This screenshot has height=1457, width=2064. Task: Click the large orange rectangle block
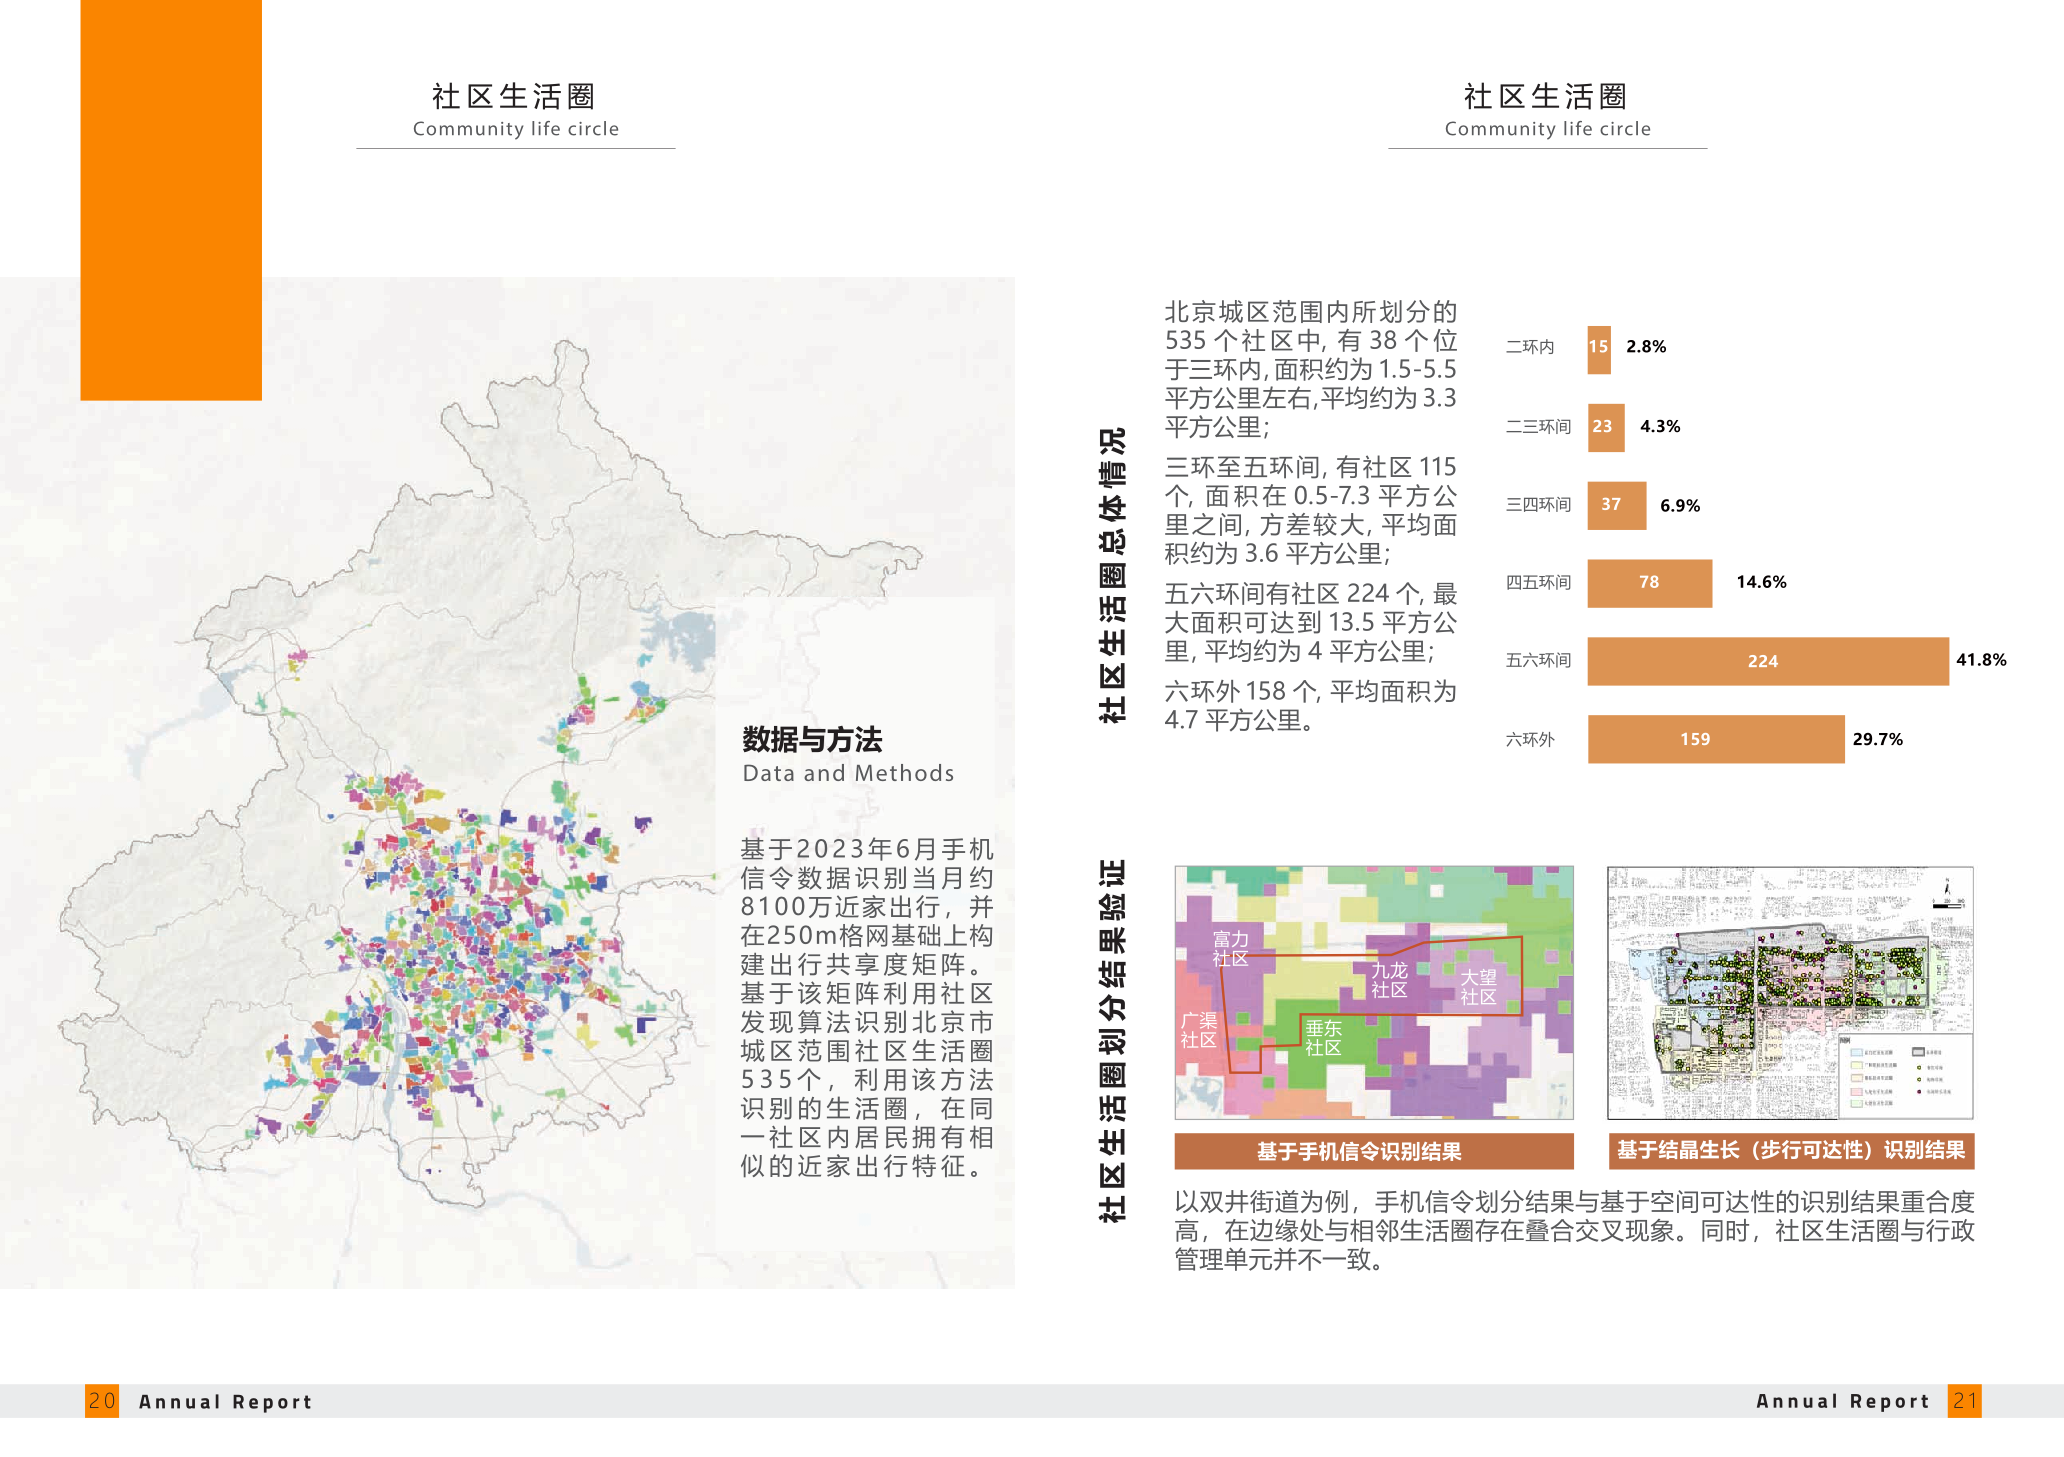coord(171,198)
